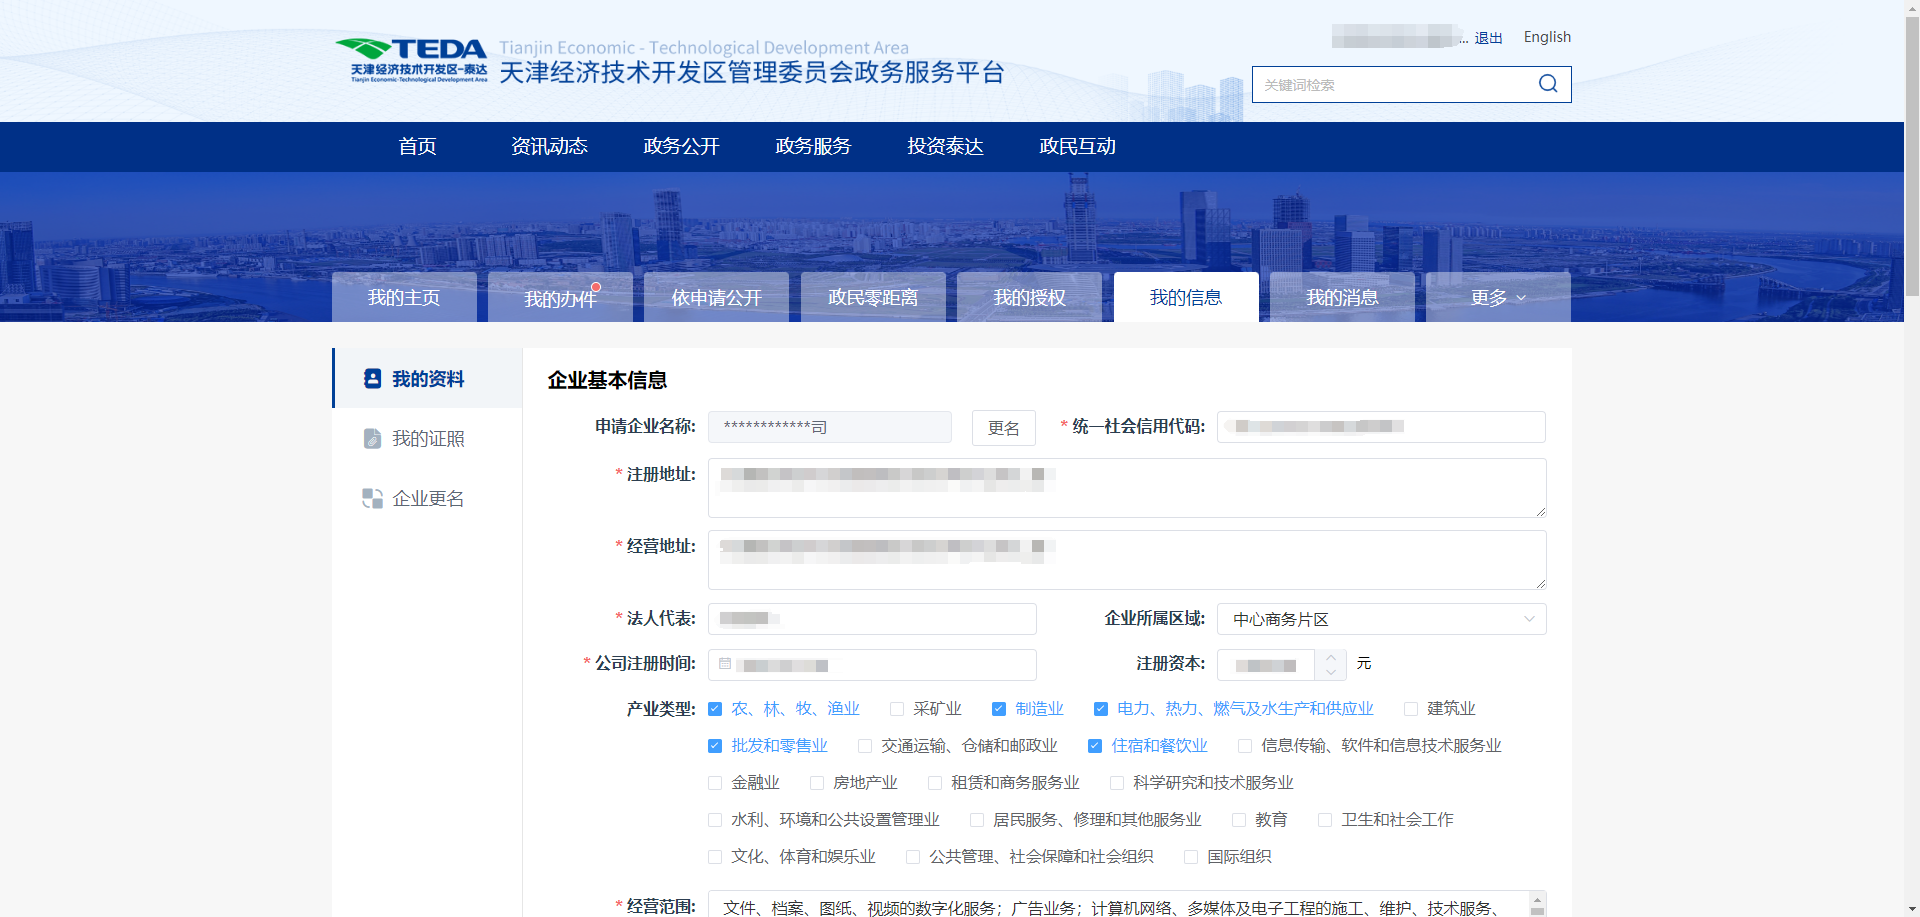
Task: Check the 教育 checkbox
Action: 1239,820
